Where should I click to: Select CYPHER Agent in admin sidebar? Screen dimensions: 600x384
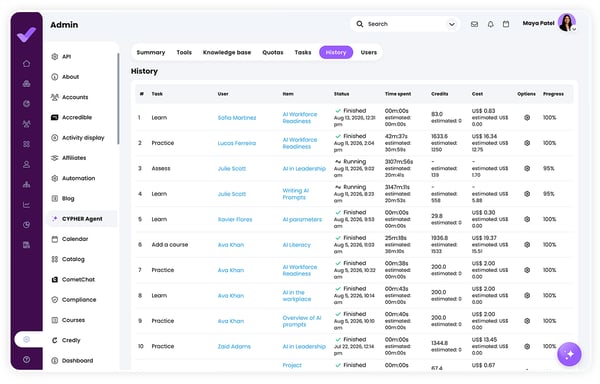[x=82, y=219]
